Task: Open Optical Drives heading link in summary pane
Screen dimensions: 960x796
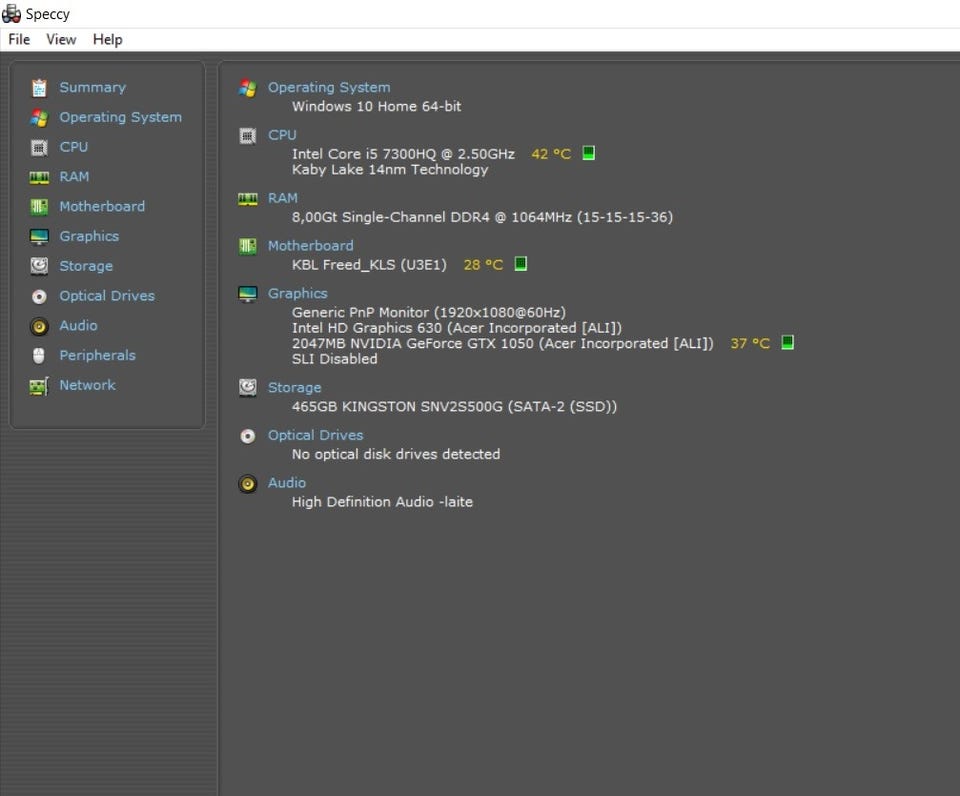Action: tap(315, 435)
